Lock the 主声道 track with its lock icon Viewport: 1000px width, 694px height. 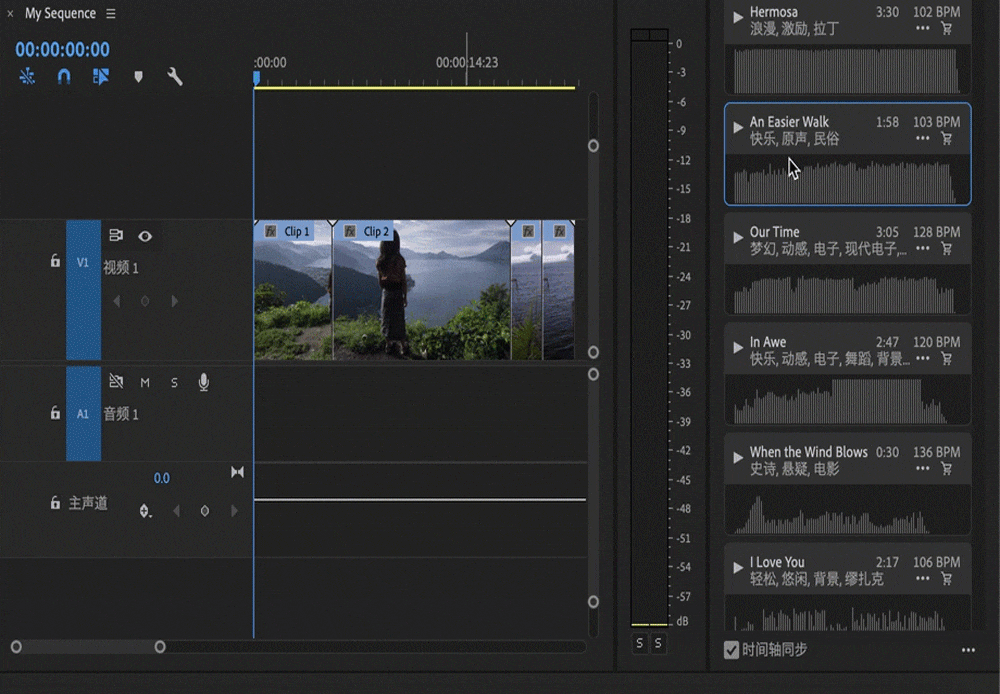[x=54, y=503]
